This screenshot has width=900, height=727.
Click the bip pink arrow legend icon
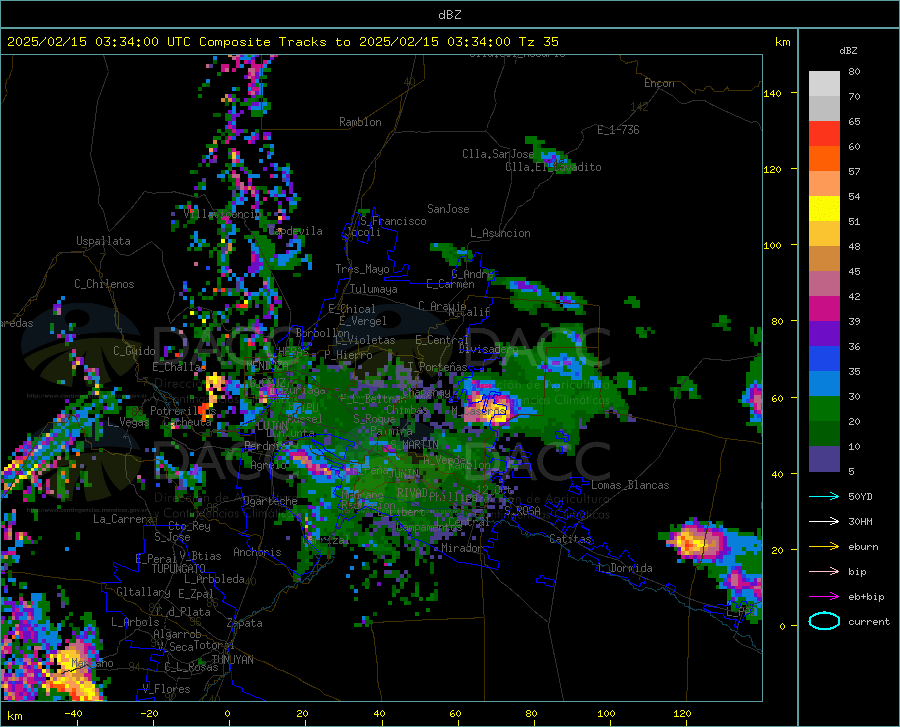(x=824, y=572)
